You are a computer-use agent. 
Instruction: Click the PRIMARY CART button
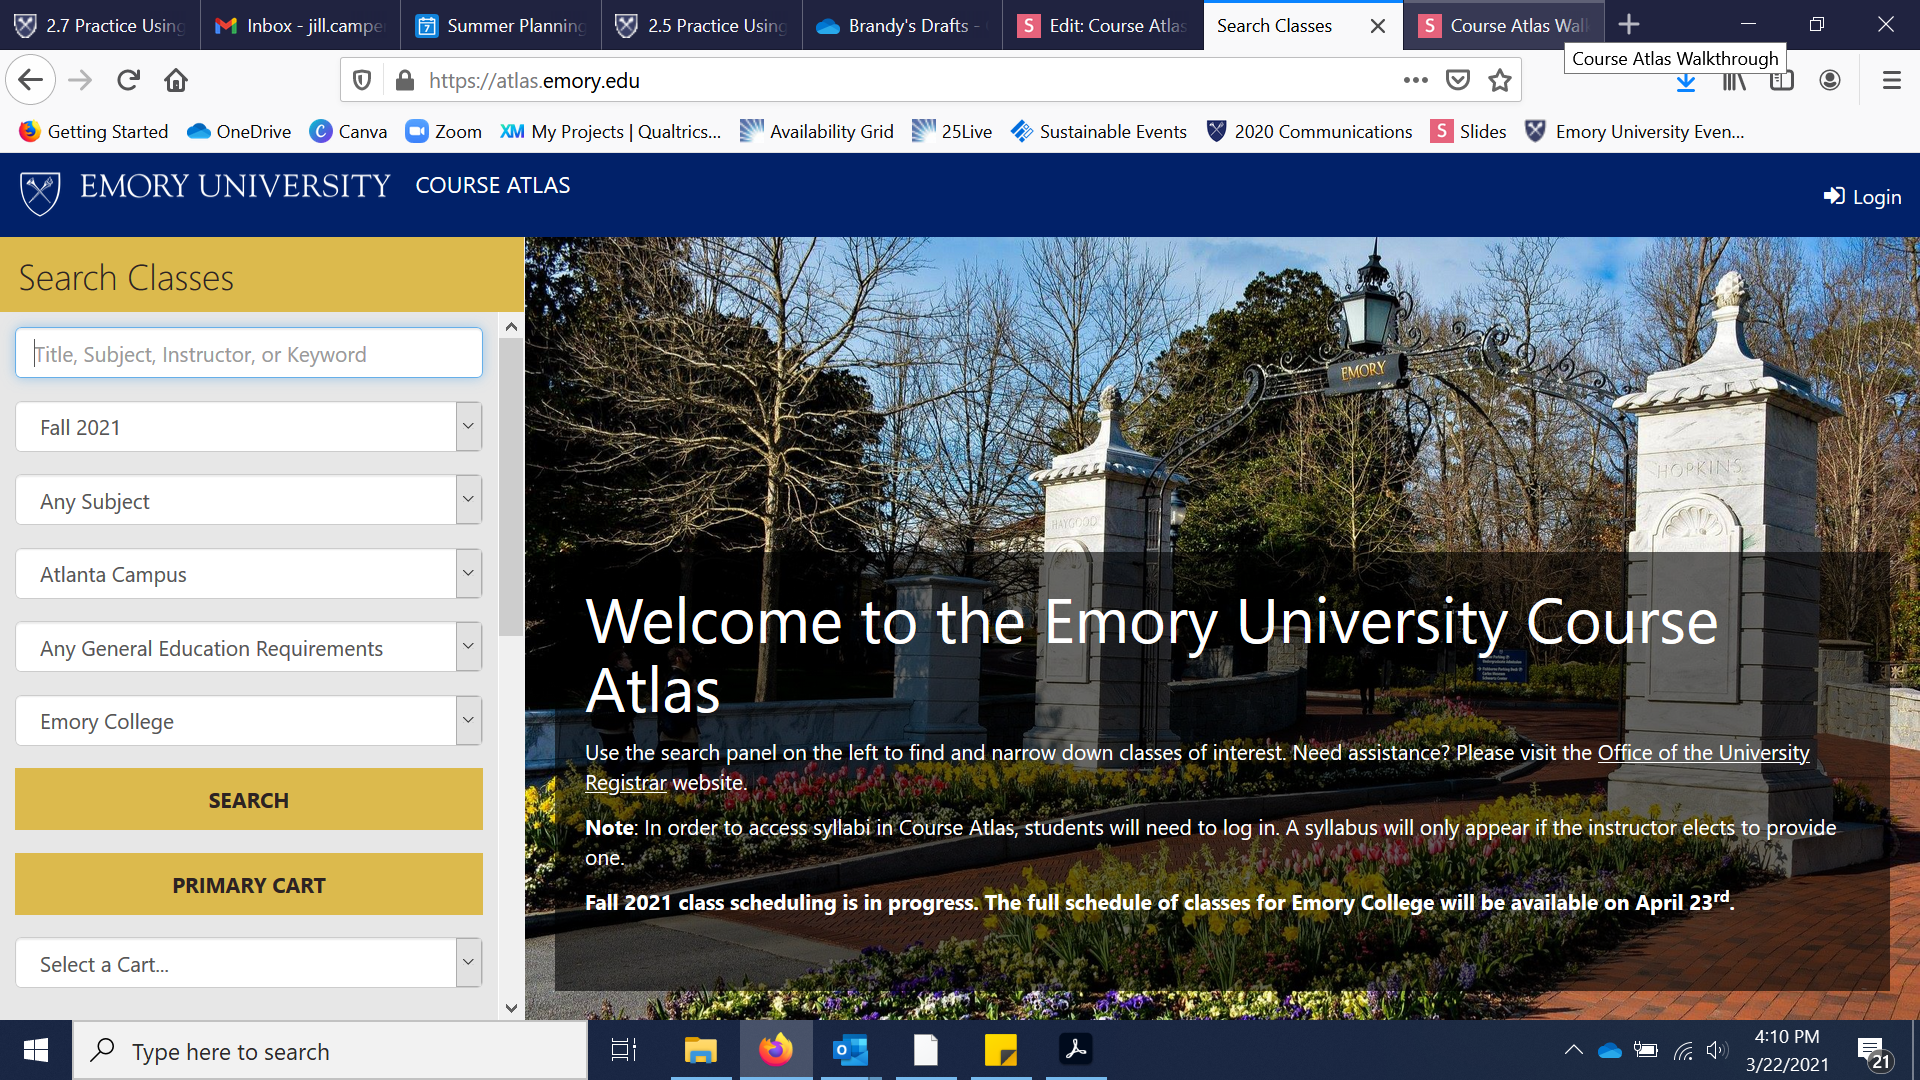tap(249, 885)
